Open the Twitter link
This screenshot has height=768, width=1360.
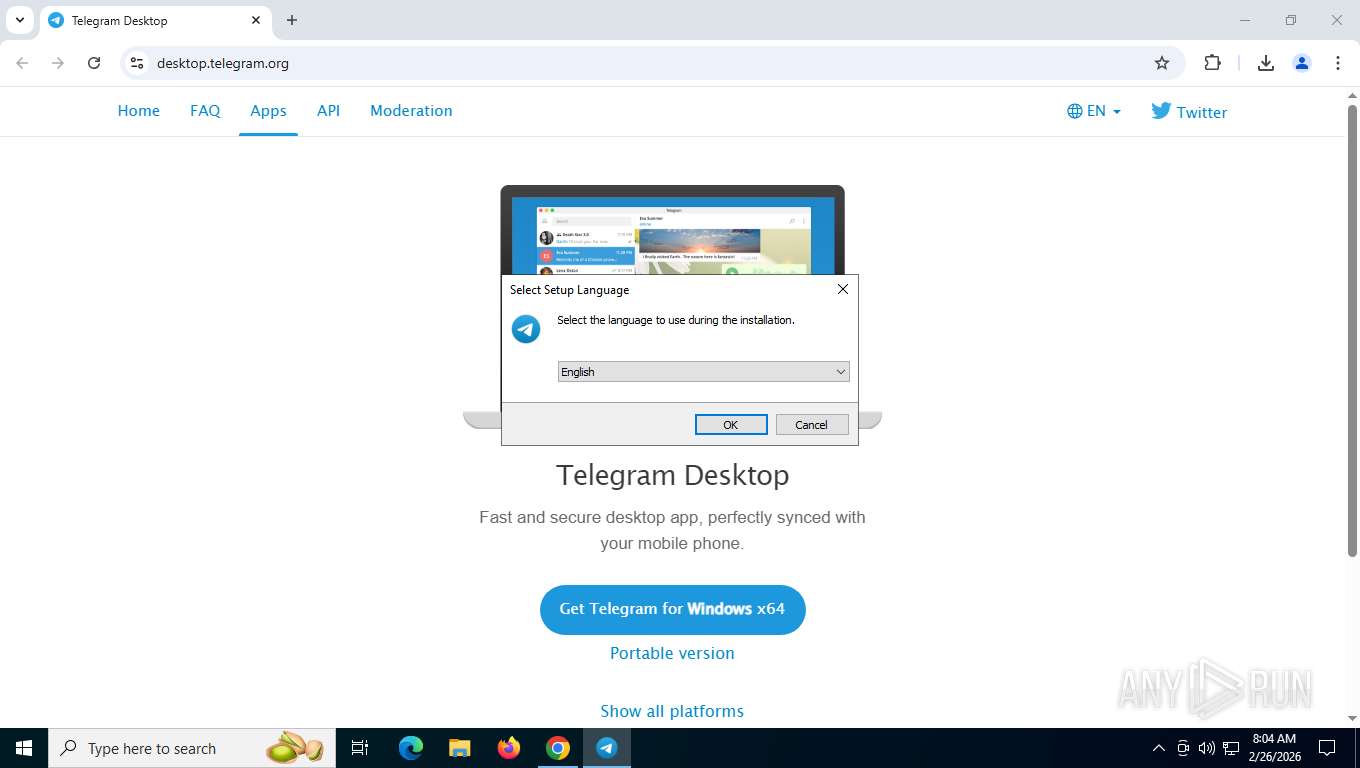click(1189, 111)
